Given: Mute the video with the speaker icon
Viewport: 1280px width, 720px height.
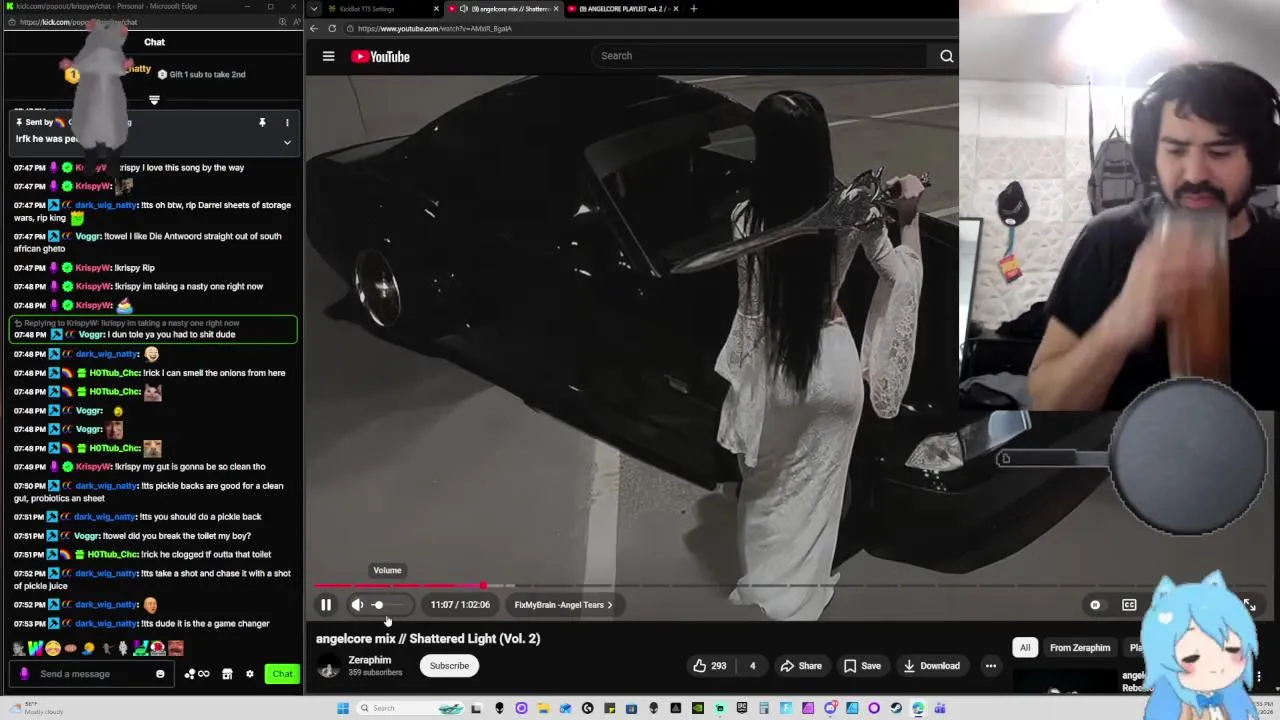Looking at the screenshot, I should tap(357, 605).
